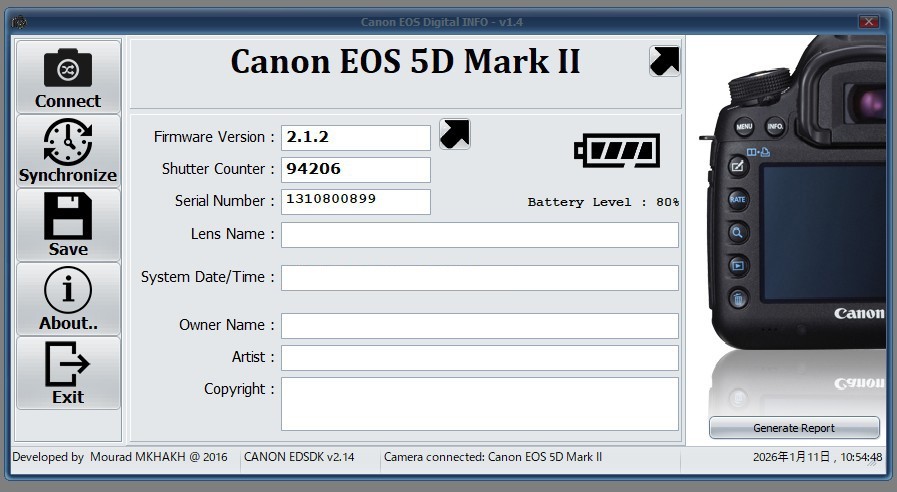Click the Artist input field
The height and width of the screenshot is (492, 897).
(x=480, y=358)
